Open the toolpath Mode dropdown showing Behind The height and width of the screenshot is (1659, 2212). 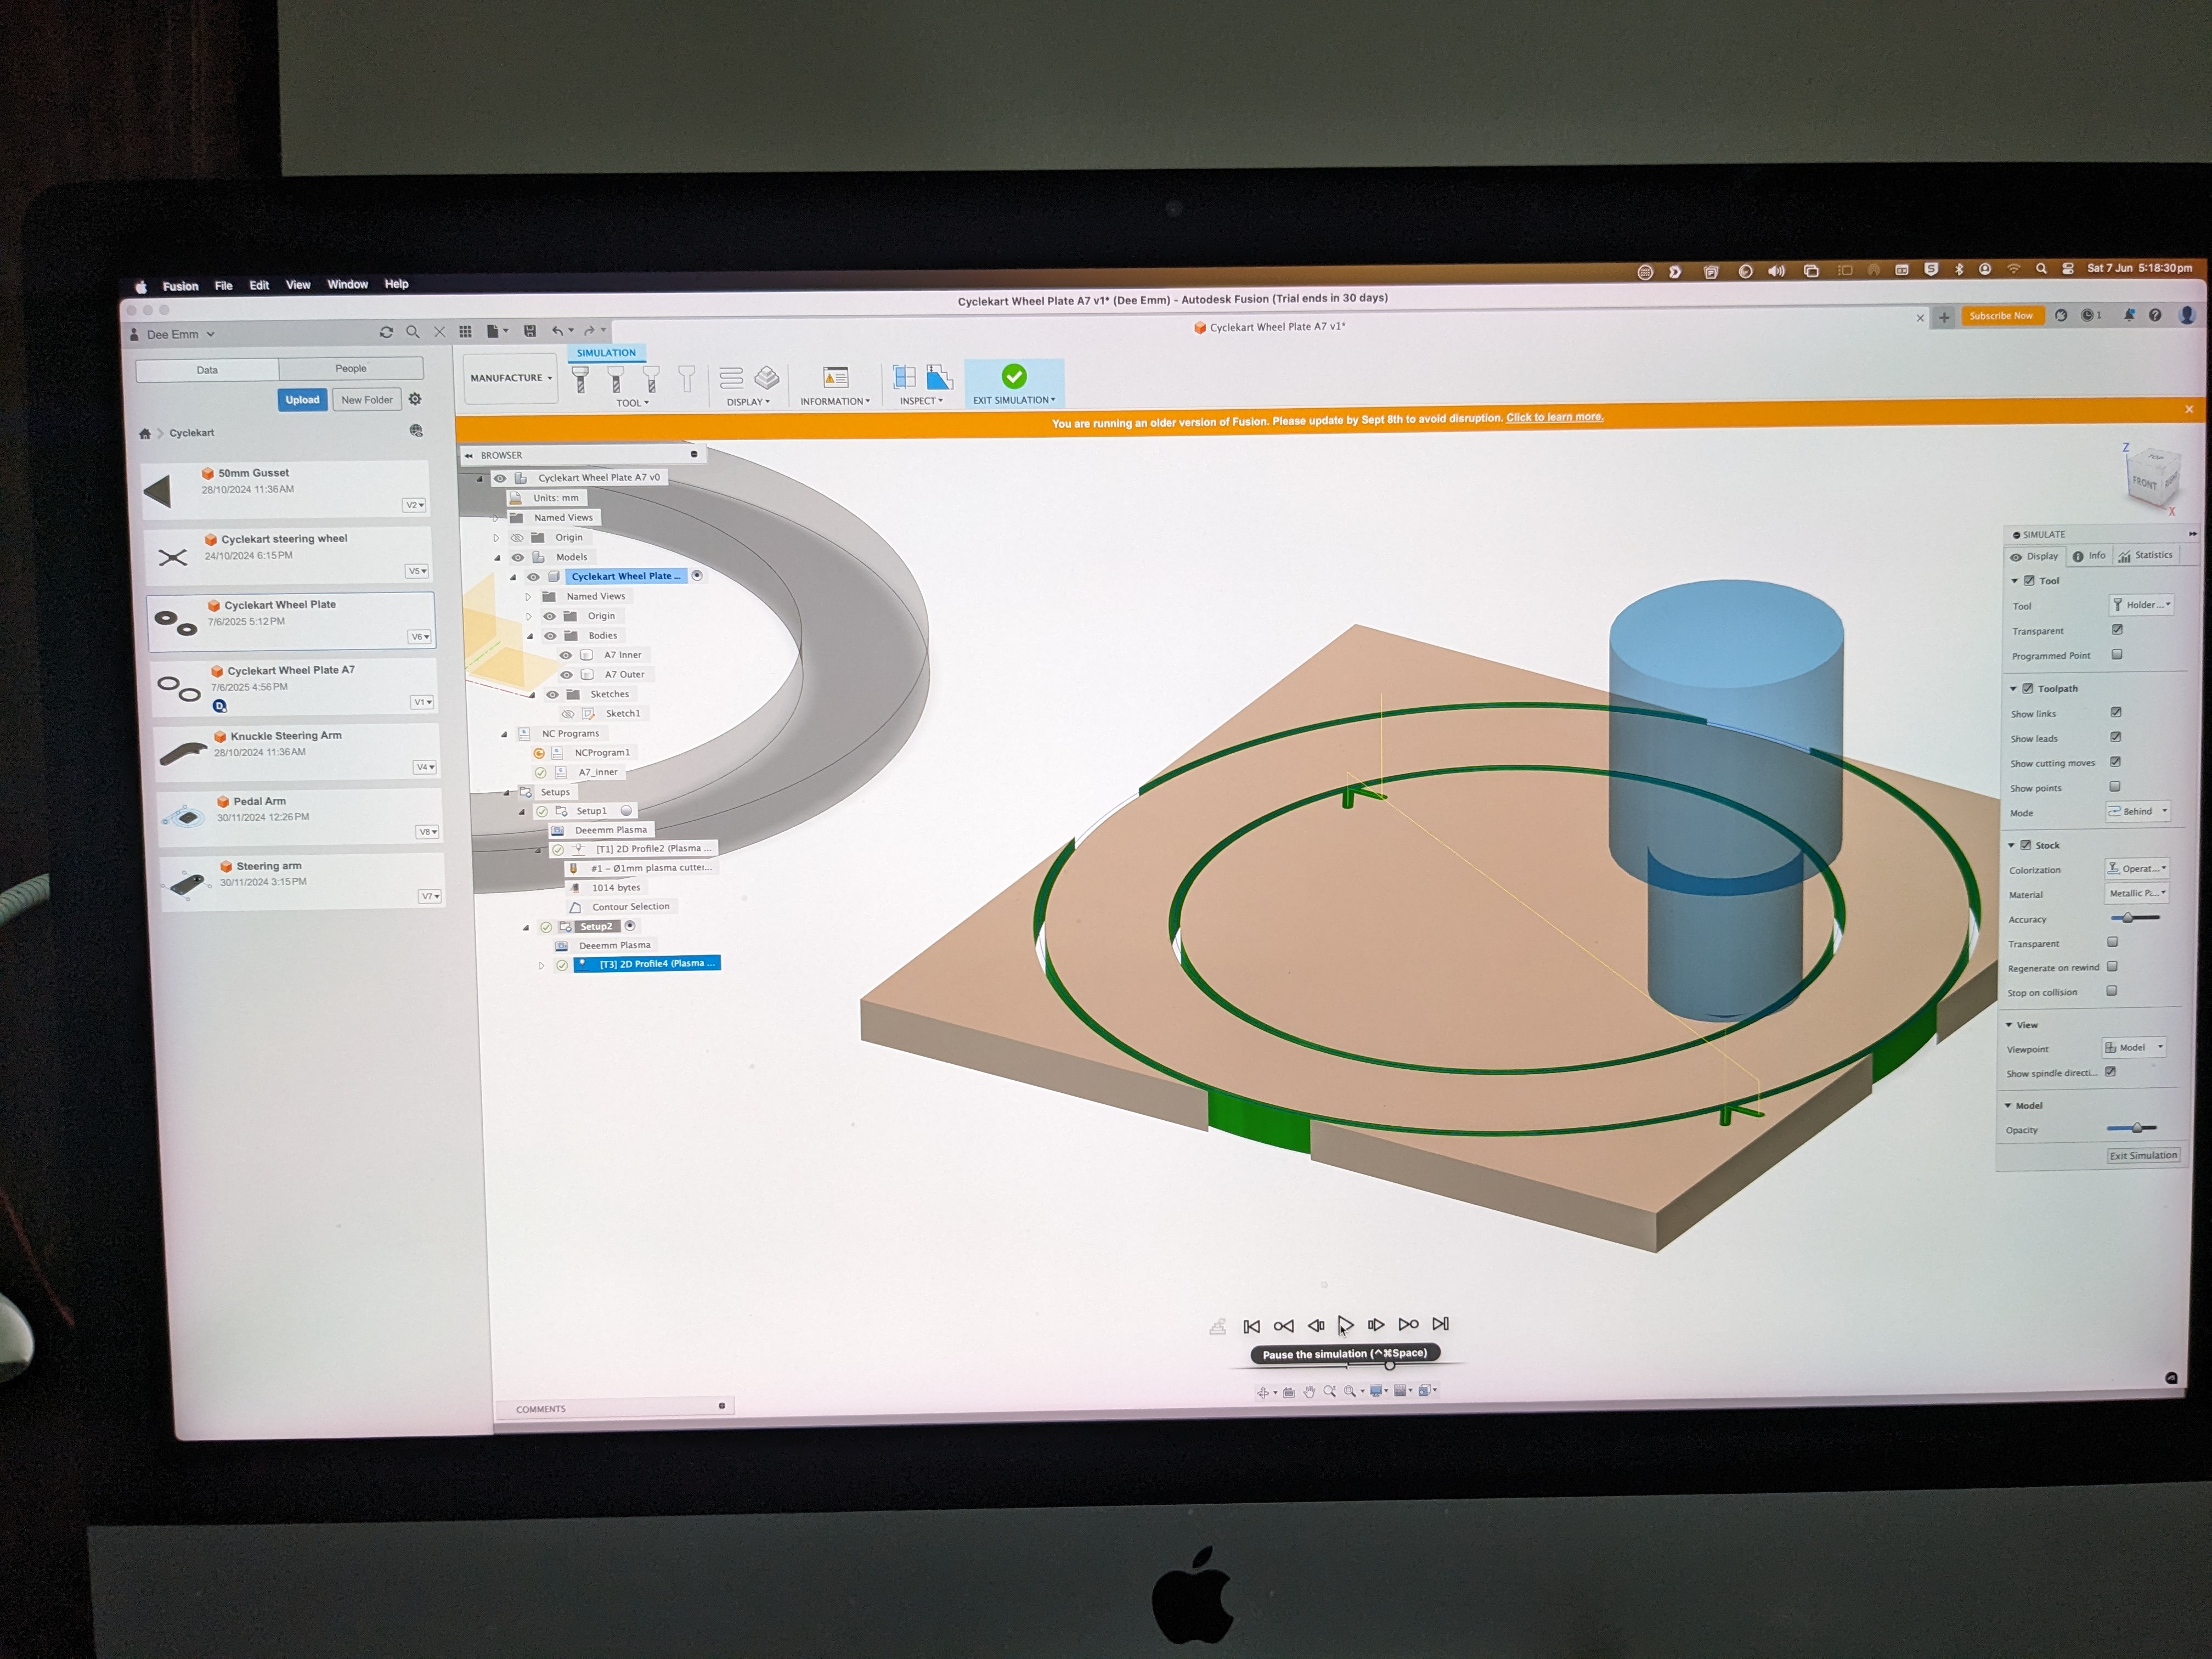coord(2138,811)
